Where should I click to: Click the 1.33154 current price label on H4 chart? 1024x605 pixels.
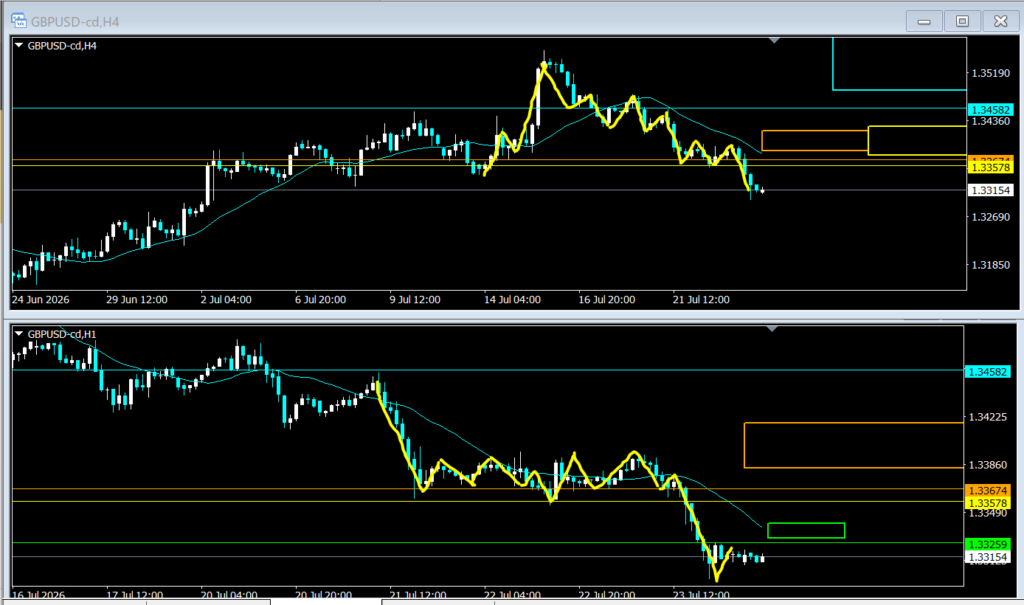click(x=990, y=190)
